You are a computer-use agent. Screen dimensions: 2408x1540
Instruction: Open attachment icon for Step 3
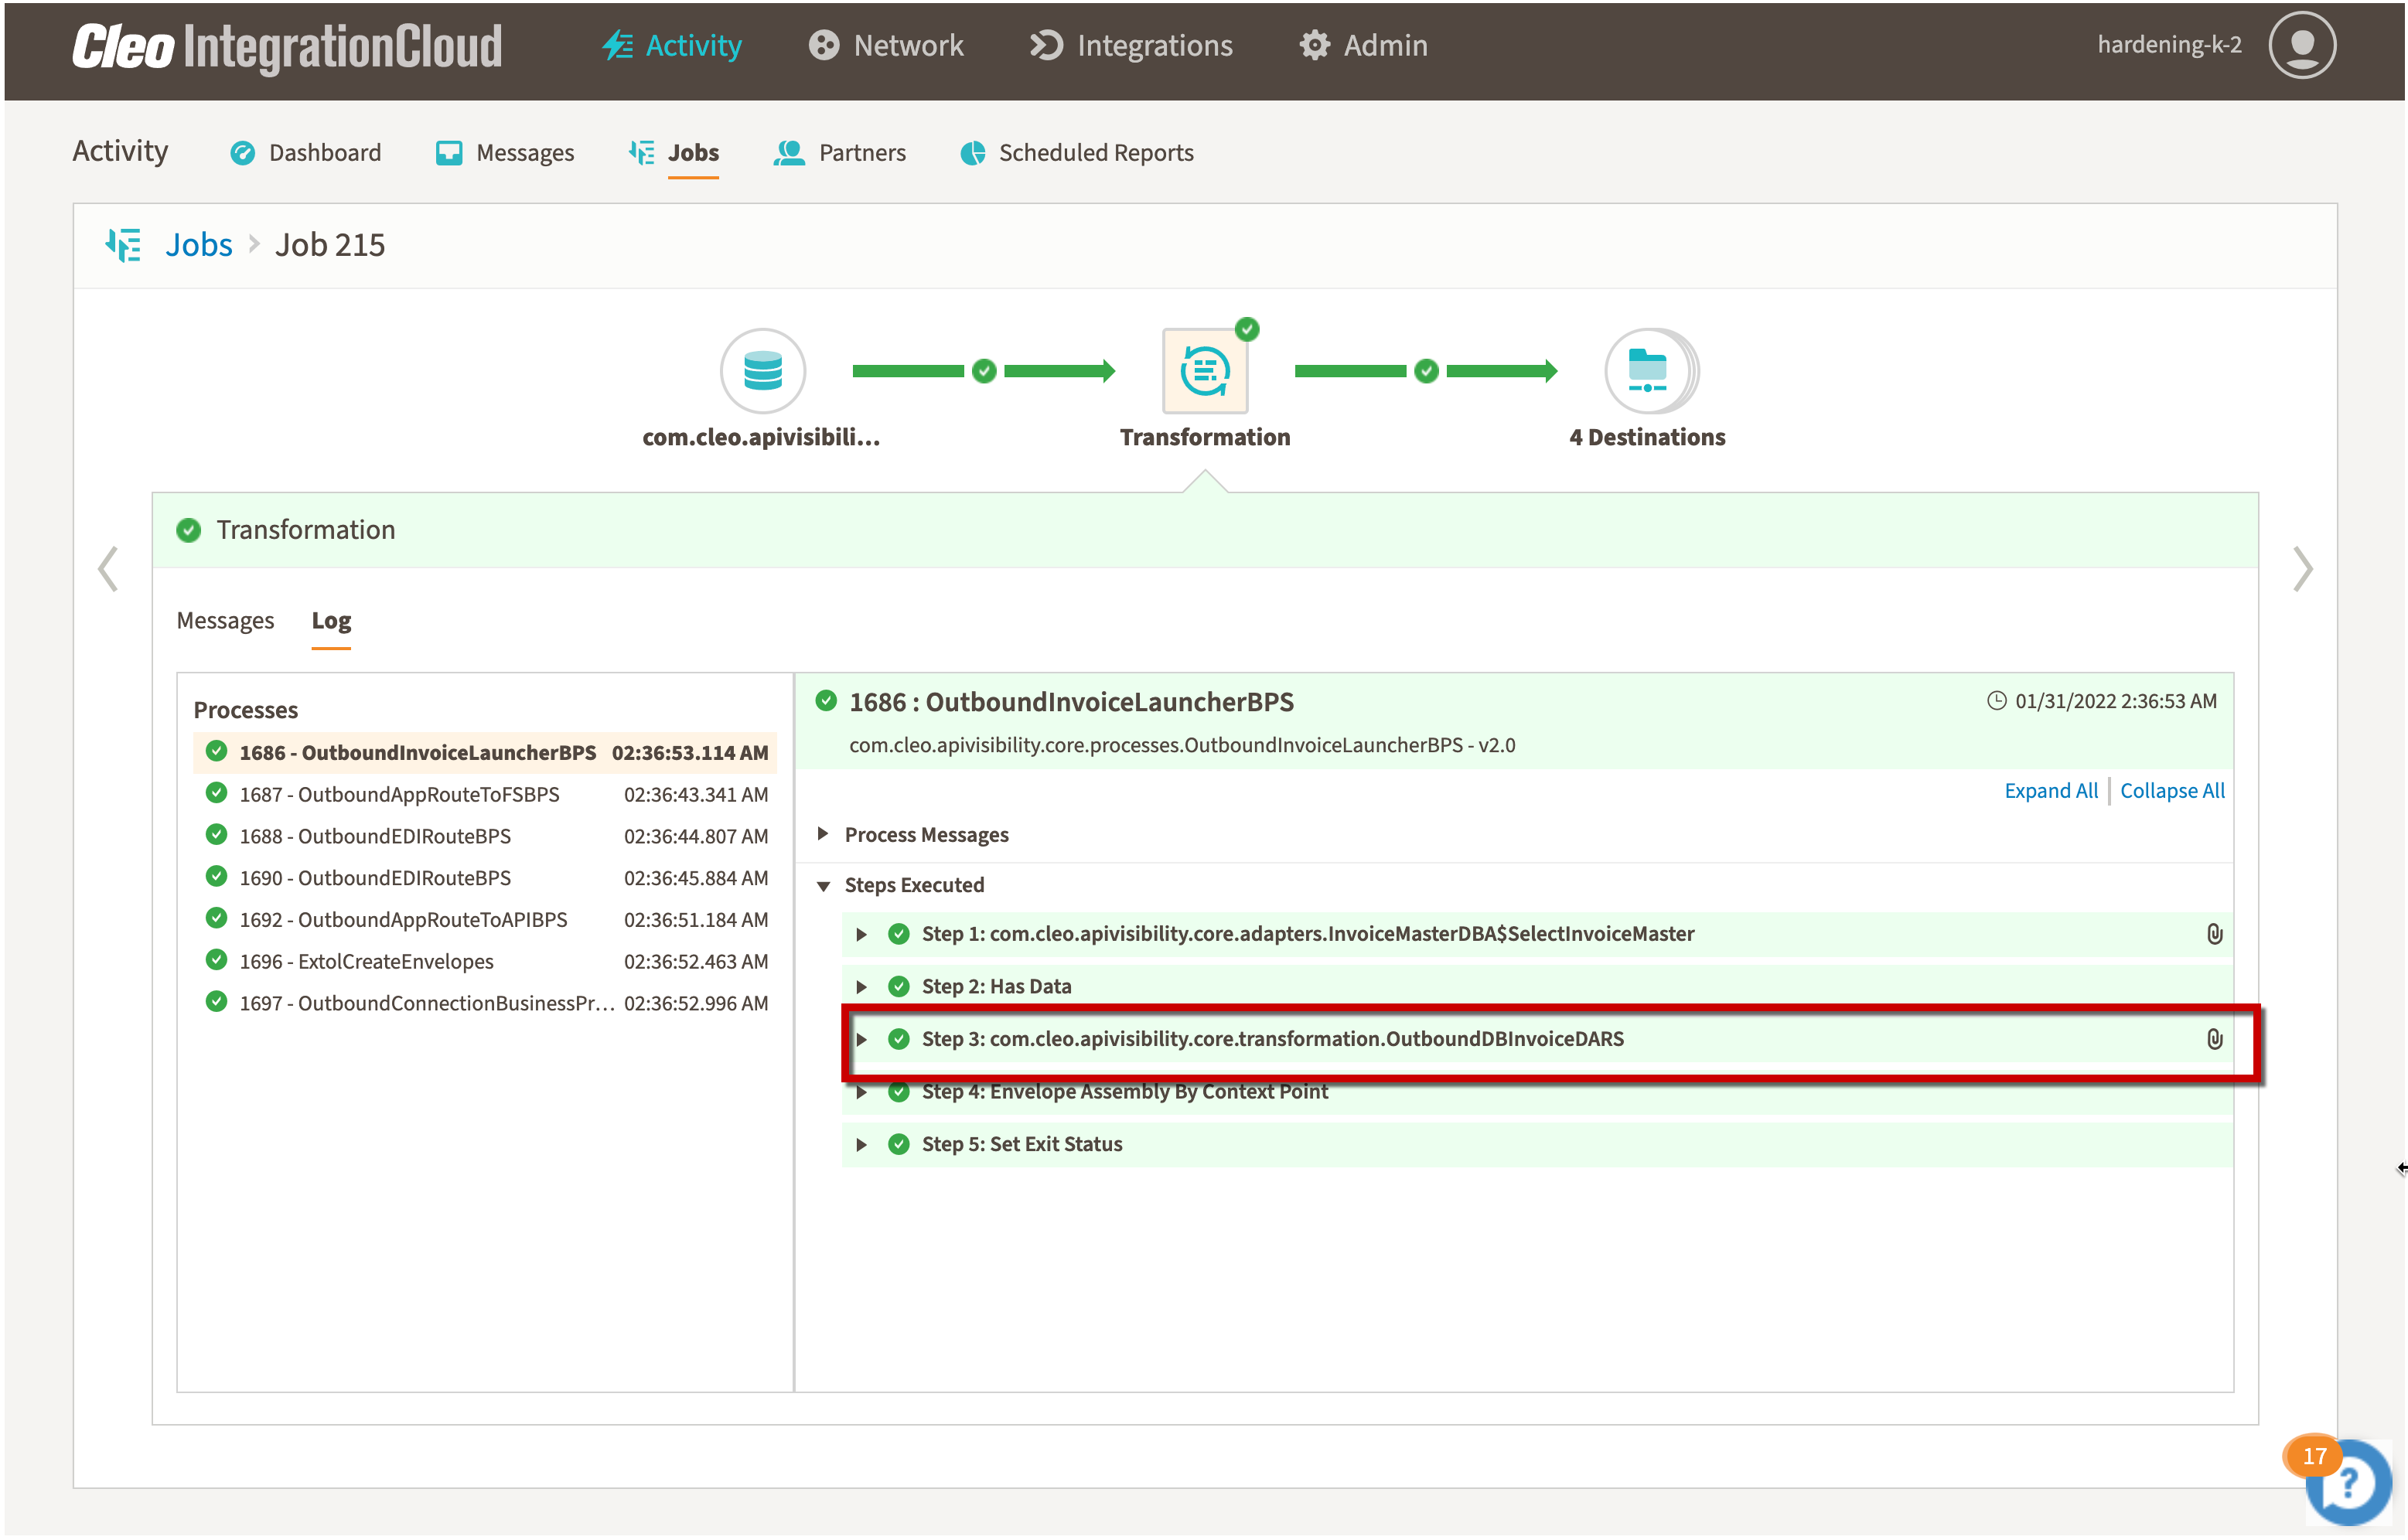tap(2214, 1039)
